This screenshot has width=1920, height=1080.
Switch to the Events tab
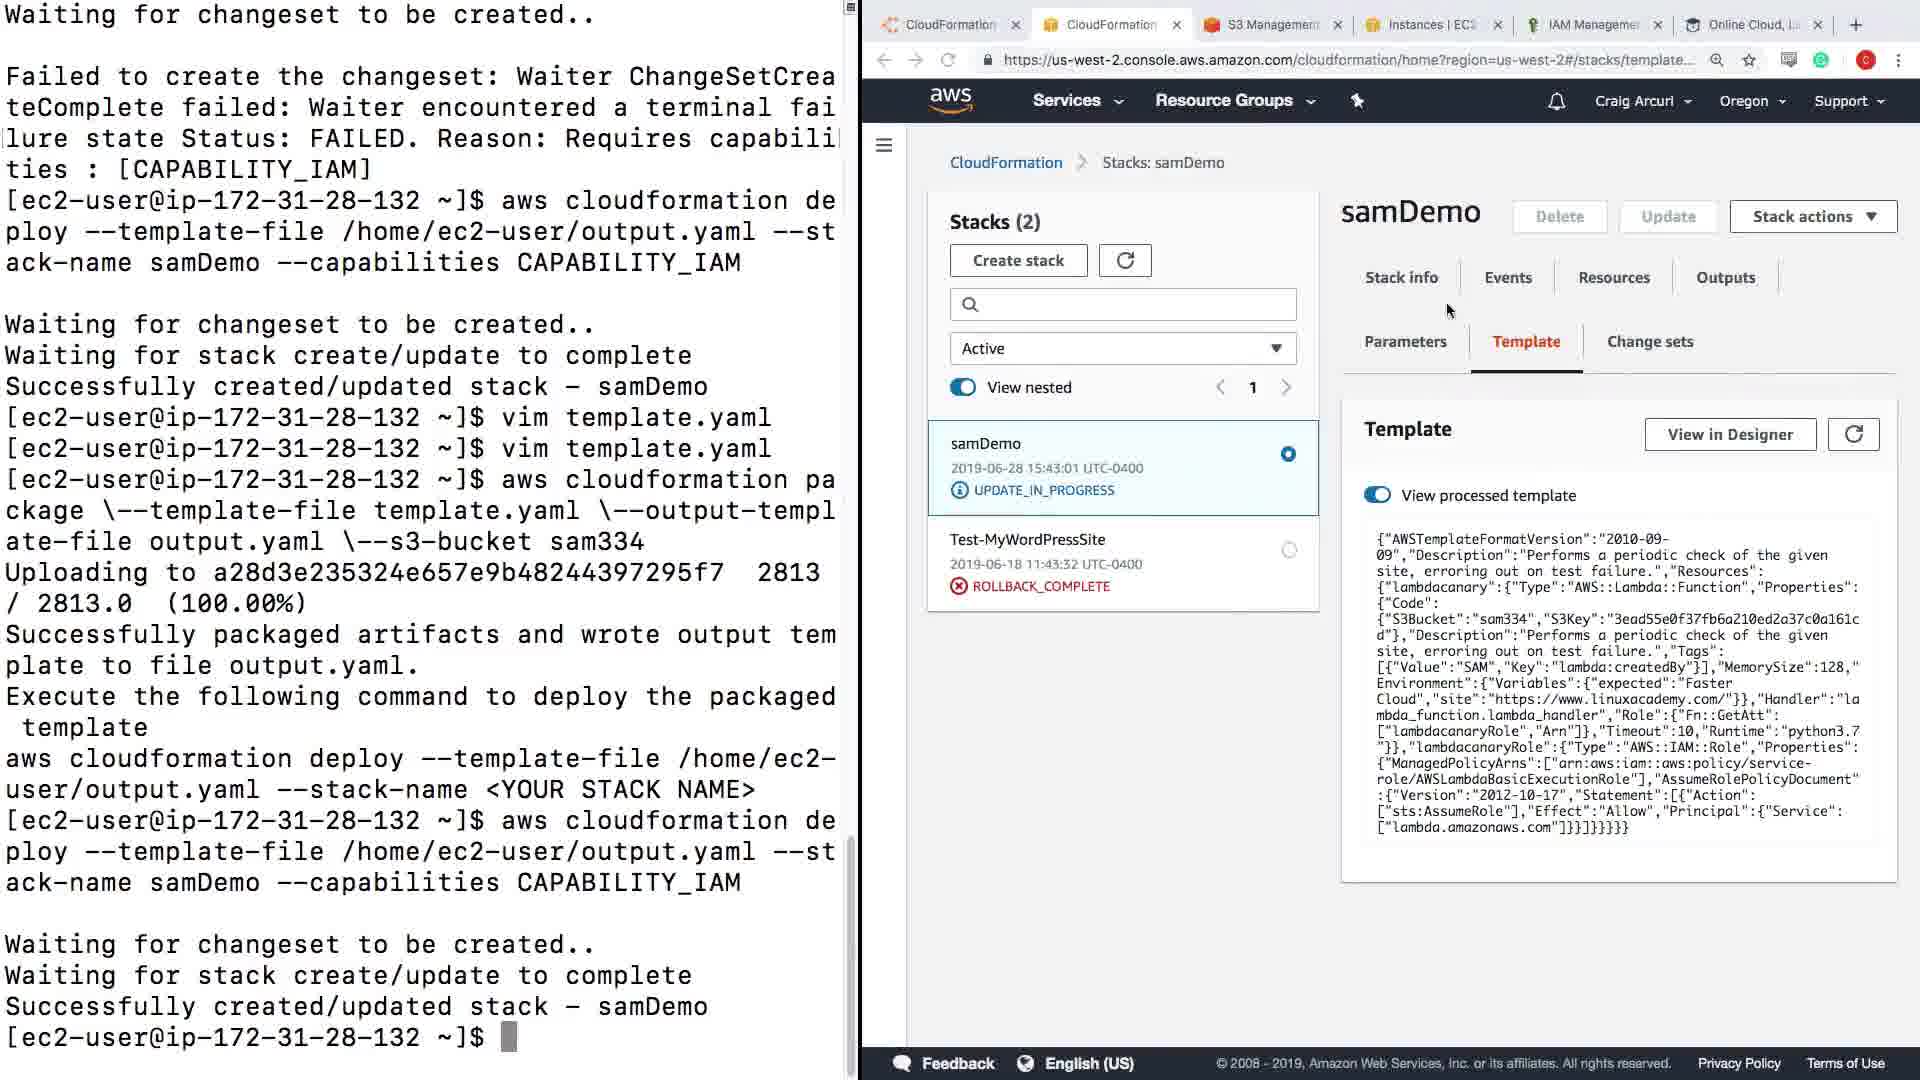(1508, 278)
